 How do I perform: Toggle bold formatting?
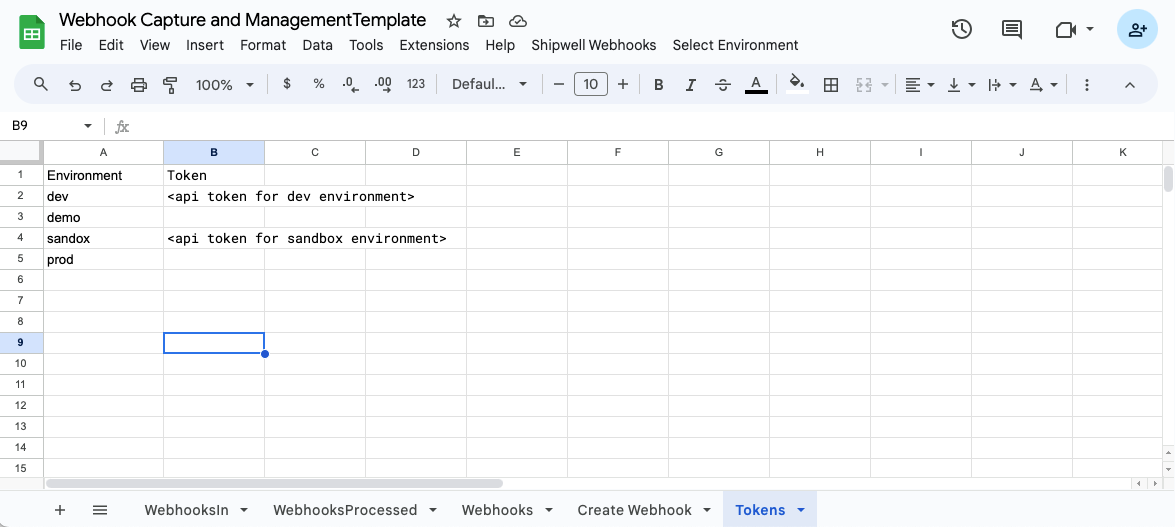[659, 85]
